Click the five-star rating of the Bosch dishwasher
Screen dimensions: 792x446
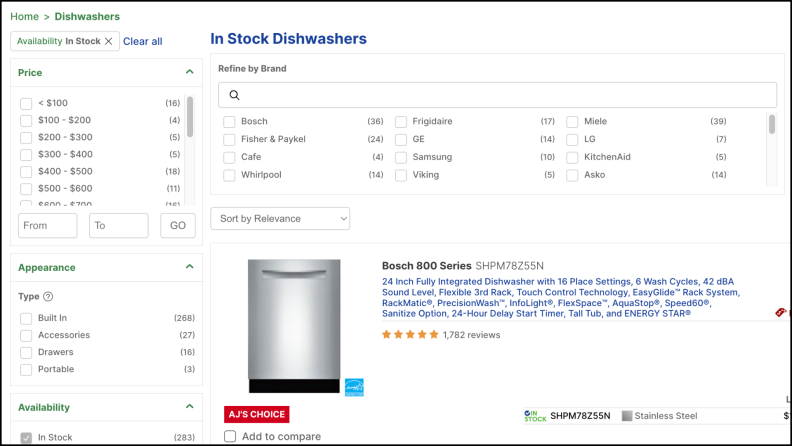pyautogui.click(x=410, y=334)
